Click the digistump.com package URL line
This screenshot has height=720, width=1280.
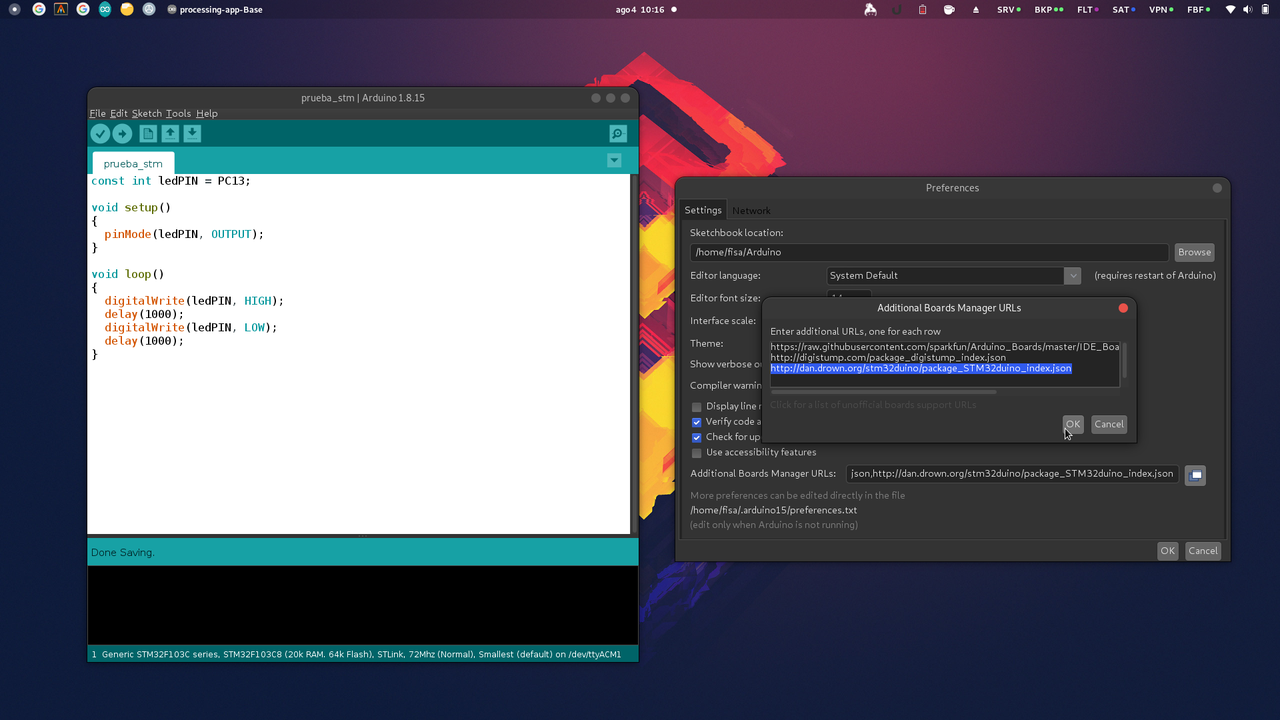click(888, 357)
